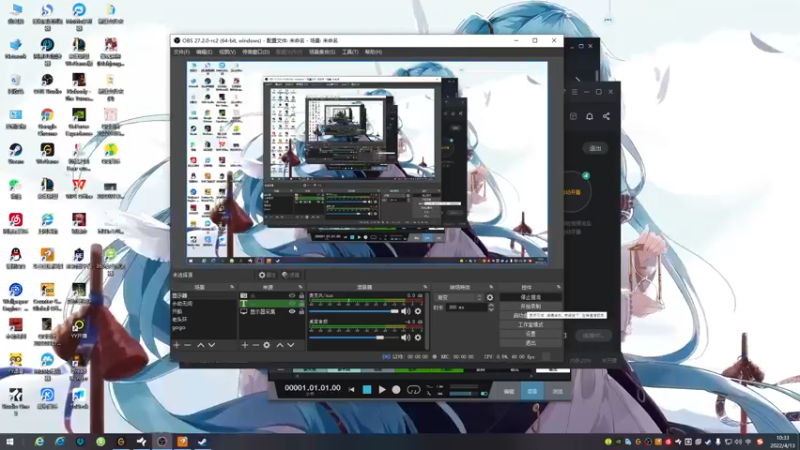This screenshot has width=800, height=450.
Task: Move the selected source up
Action: tap(280, 345)
